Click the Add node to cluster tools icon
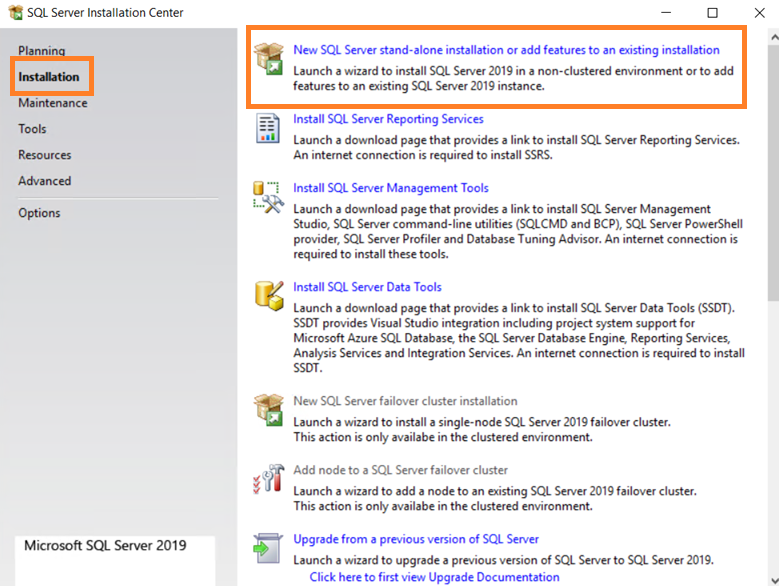The width and height of the screenshot is (779, 586). [268, 479]
